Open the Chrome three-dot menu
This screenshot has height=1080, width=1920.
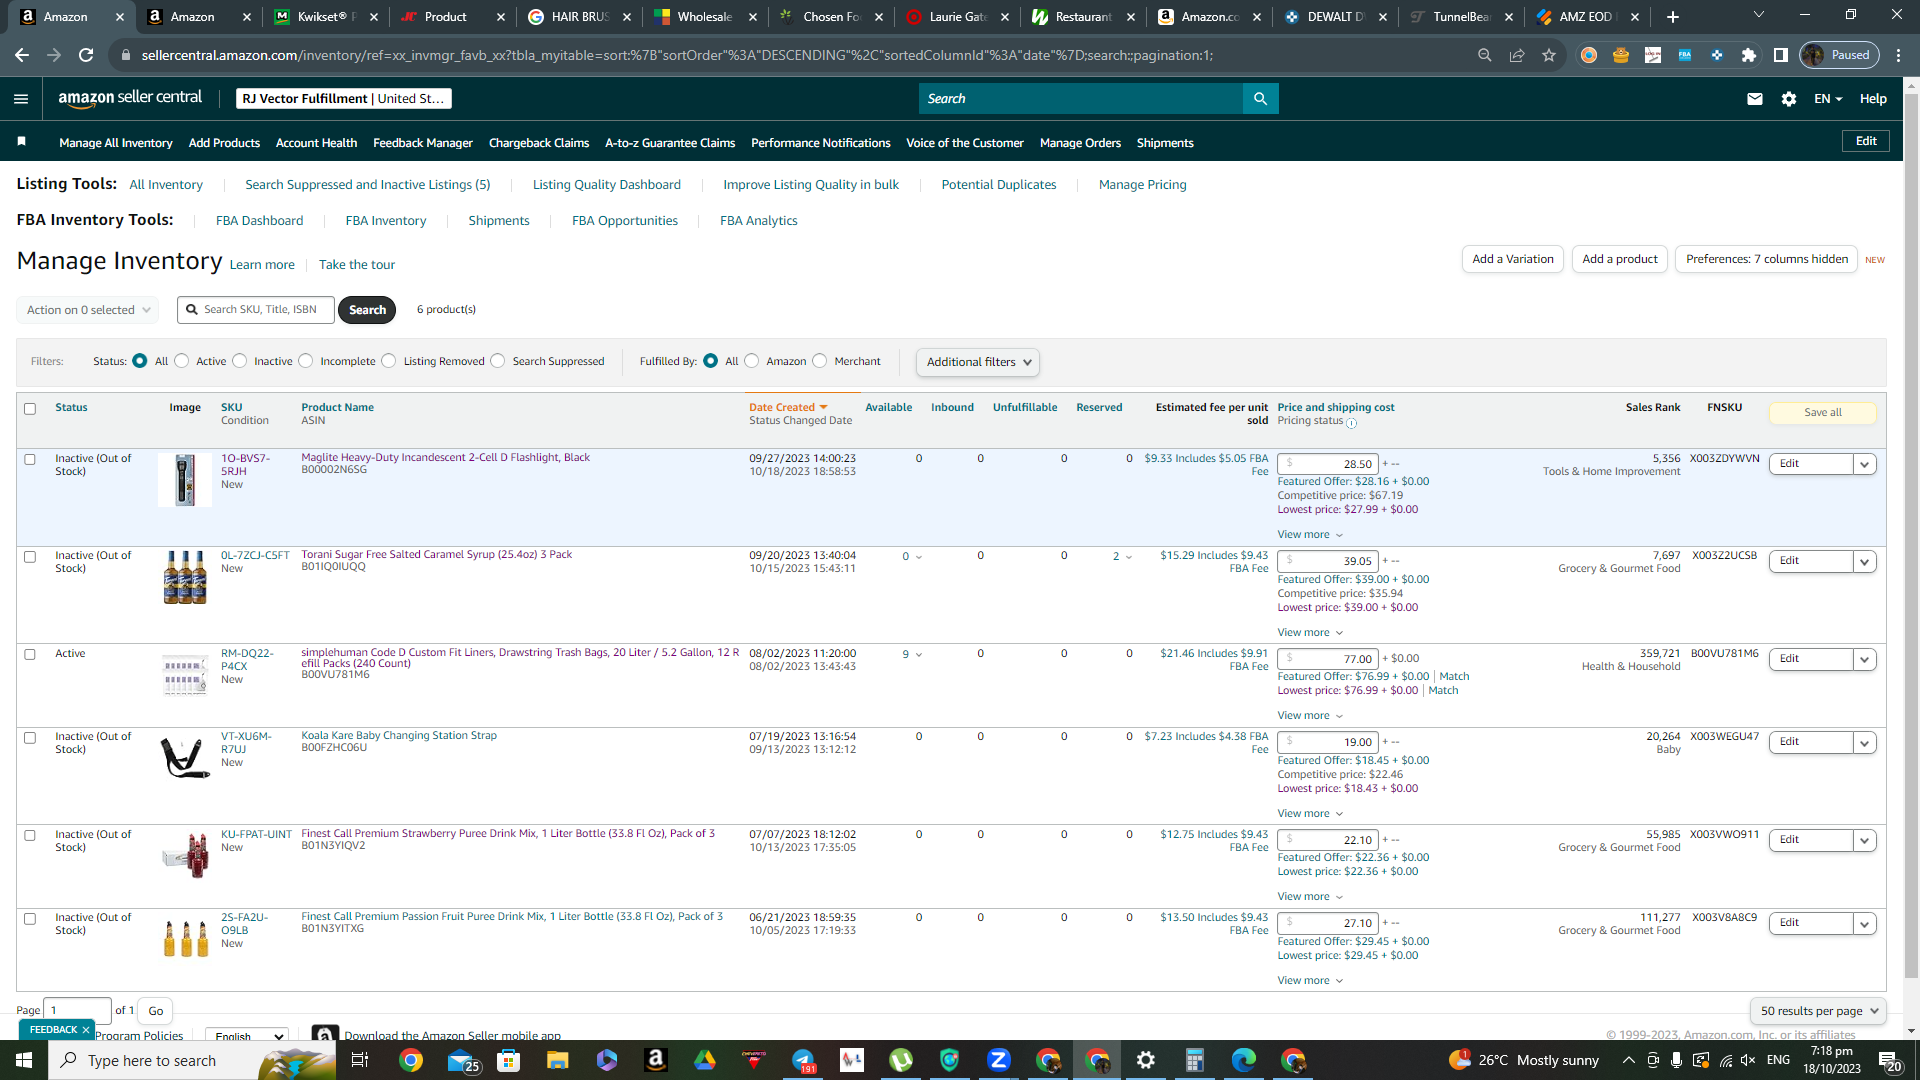pos(1898,55)
